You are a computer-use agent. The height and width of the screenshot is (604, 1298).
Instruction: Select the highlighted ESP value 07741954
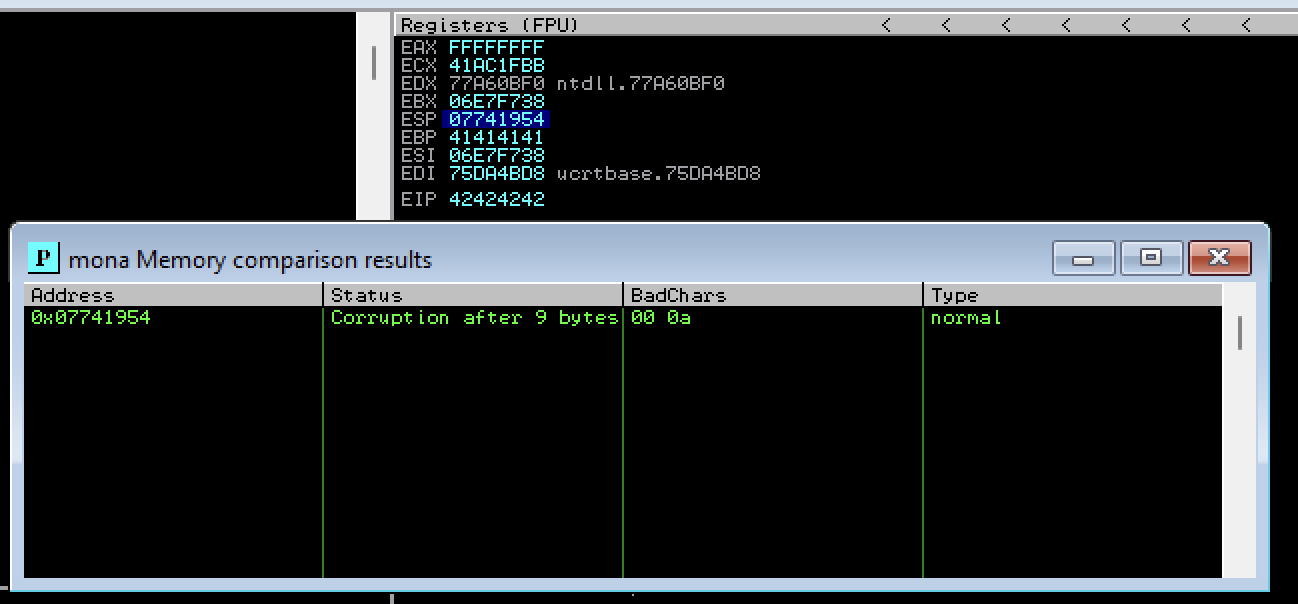pyautogui.click(x=496, y=119)
